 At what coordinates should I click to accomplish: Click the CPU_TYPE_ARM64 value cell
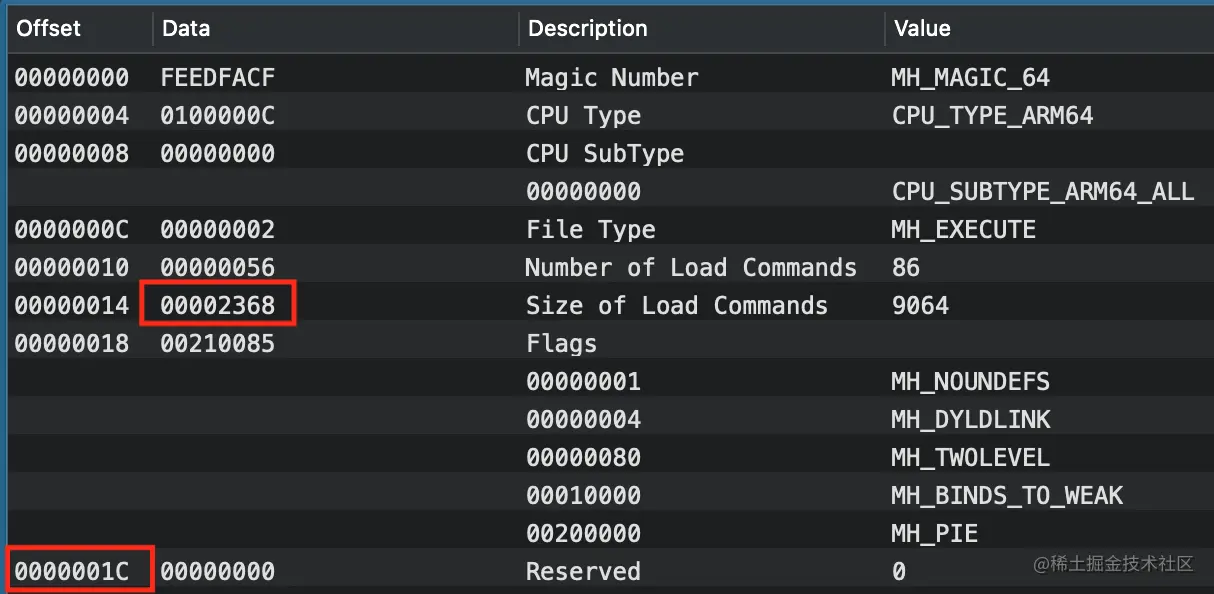click(992, 116)
